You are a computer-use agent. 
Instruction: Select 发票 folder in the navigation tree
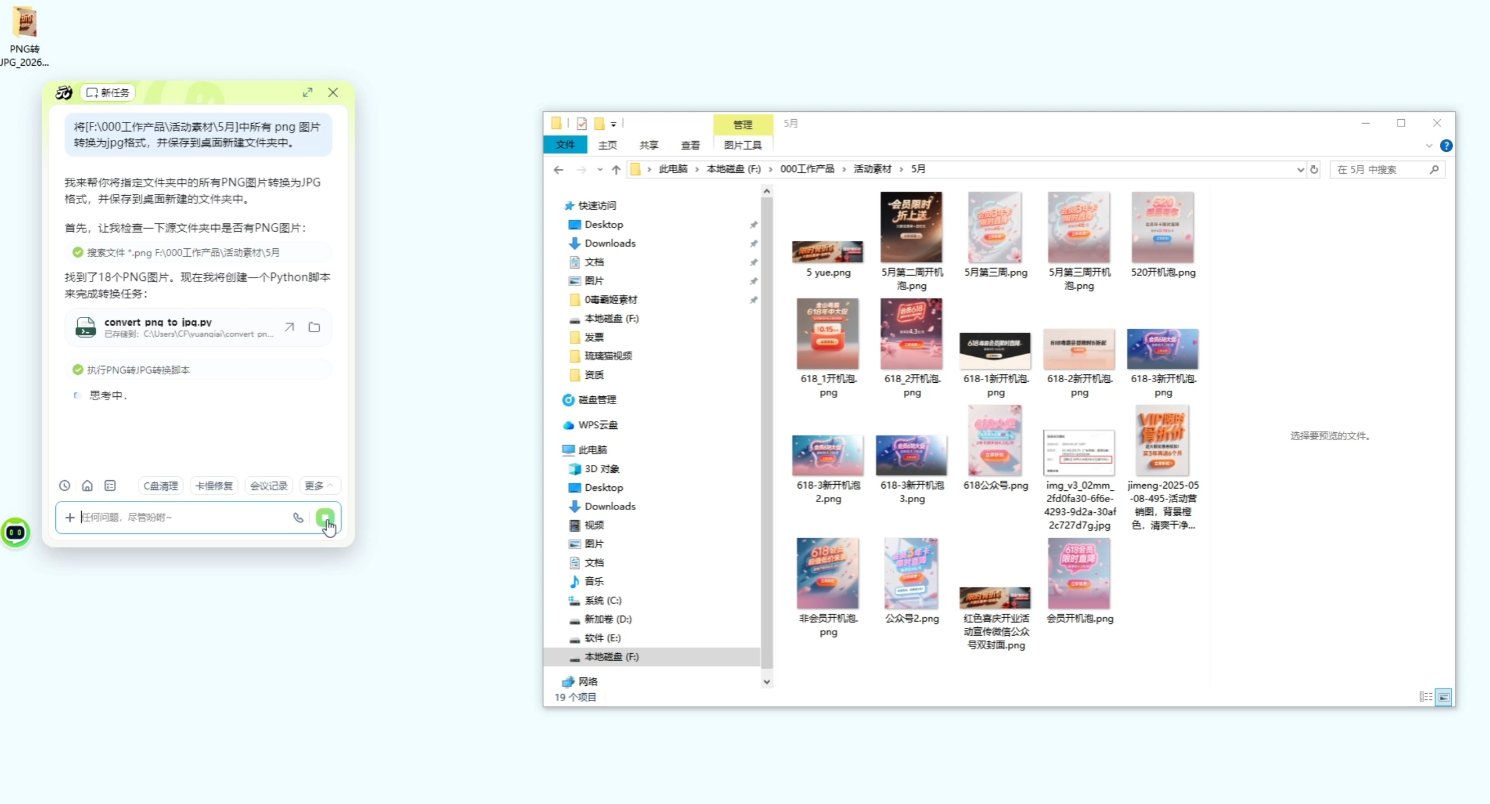593,337
